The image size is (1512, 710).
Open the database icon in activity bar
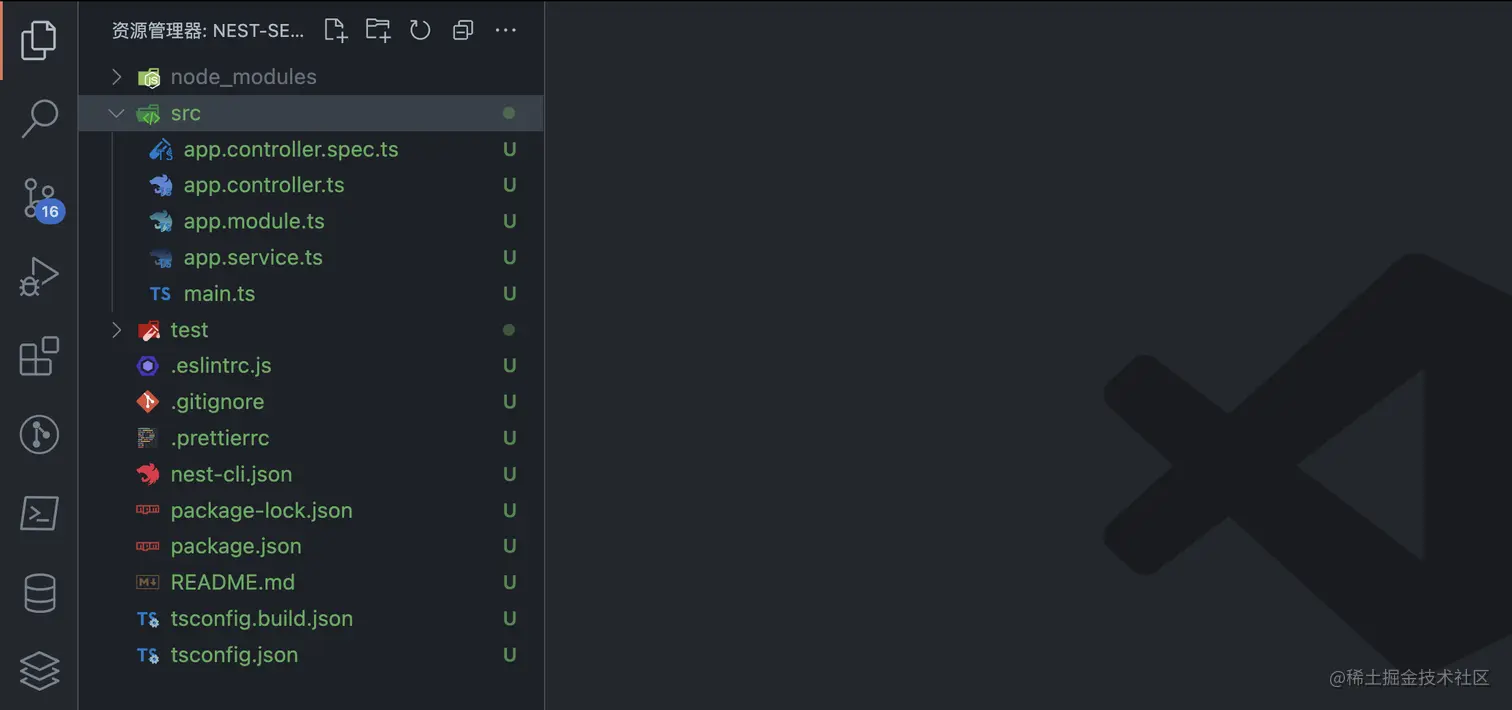point(39,593)
